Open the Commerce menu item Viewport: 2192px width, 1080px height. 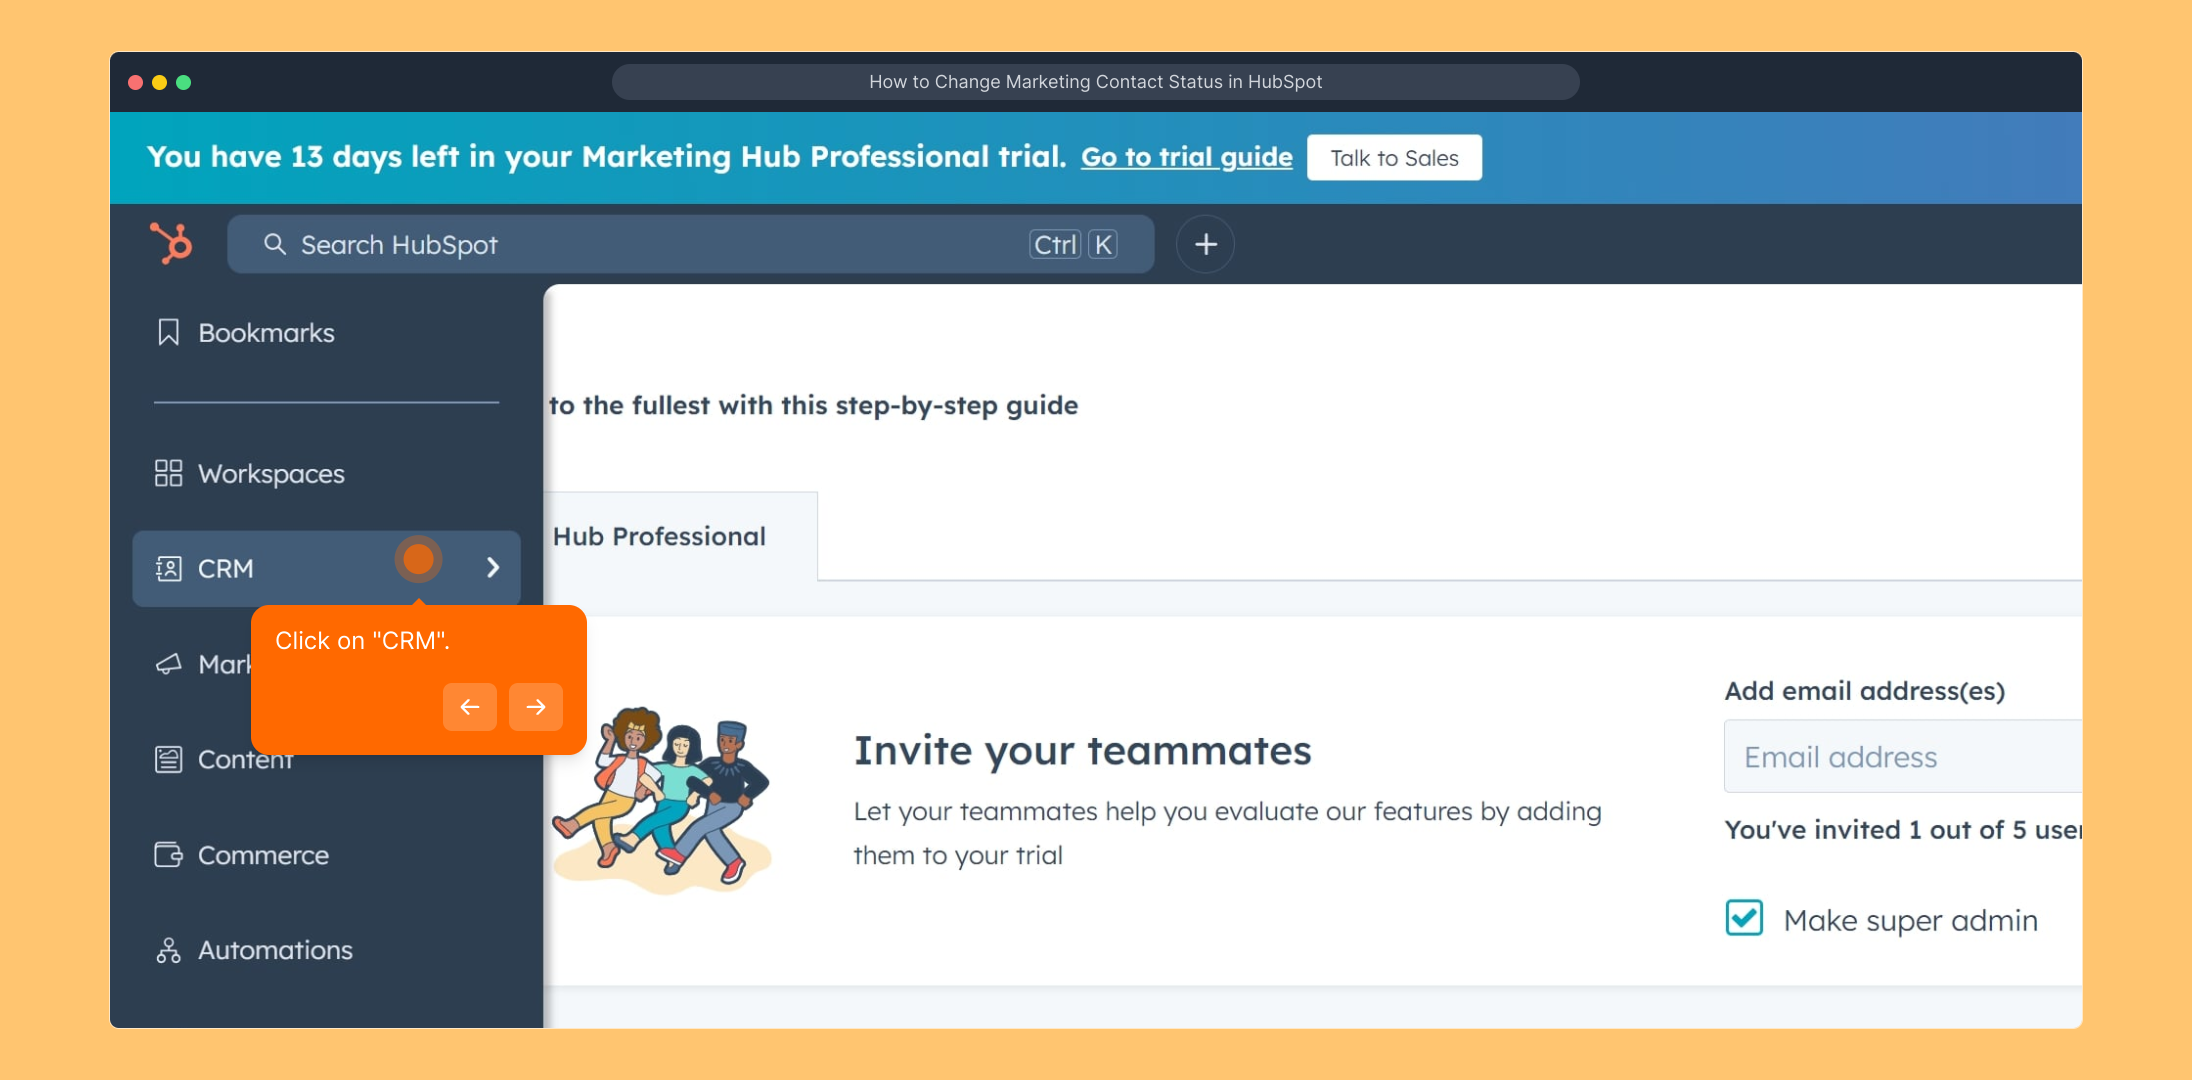click(263, 855)
